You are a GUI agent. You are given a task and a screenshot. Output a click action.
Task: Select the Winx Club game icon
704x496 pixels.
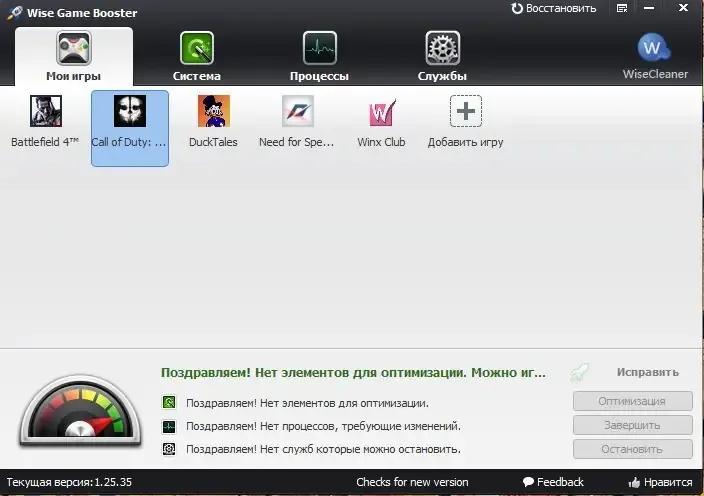pos(382,112)
